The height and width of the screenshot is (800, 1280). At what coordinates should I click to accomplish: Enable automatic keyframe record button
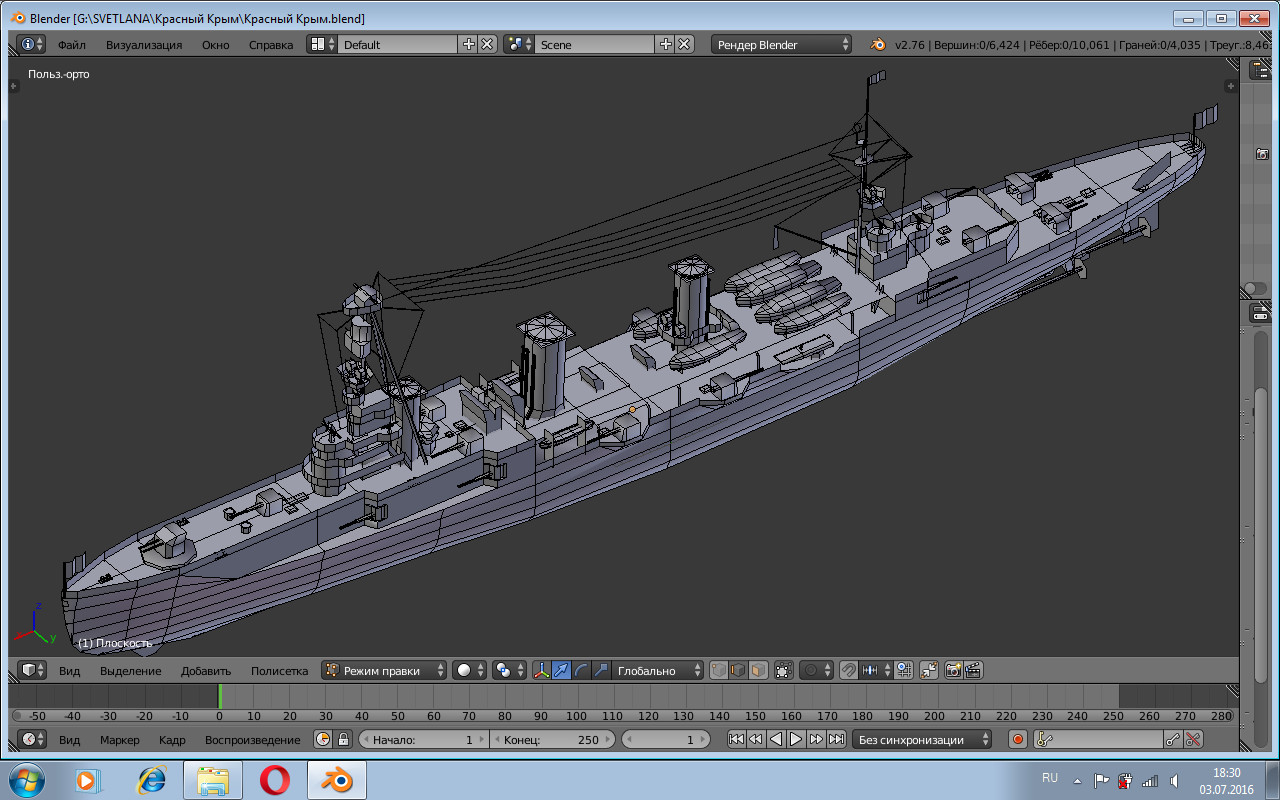pos(1018,739)
